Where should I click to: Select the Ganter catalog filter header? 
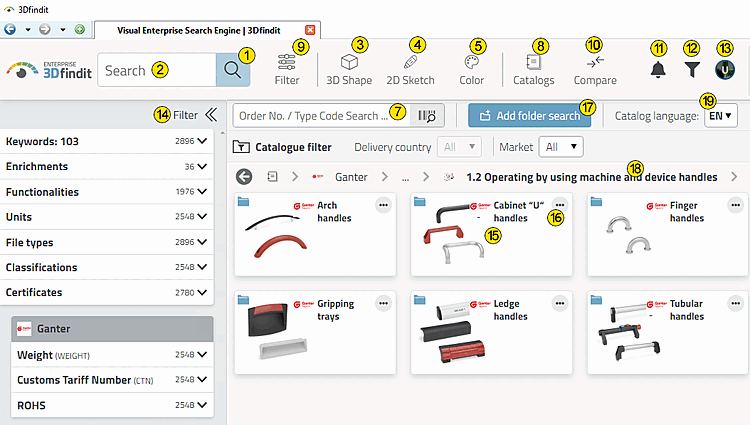point(112,328)
